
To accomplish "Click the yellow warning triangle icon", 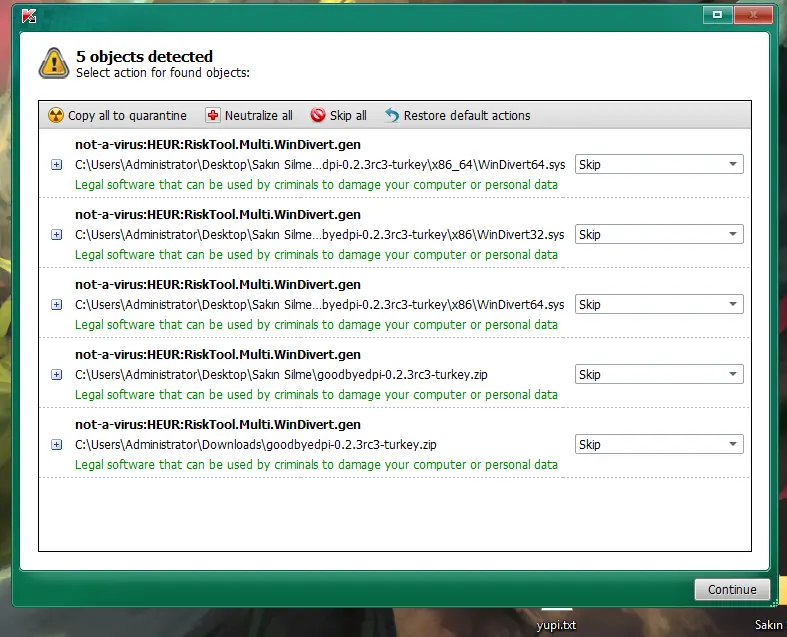I will click(54, 63).
